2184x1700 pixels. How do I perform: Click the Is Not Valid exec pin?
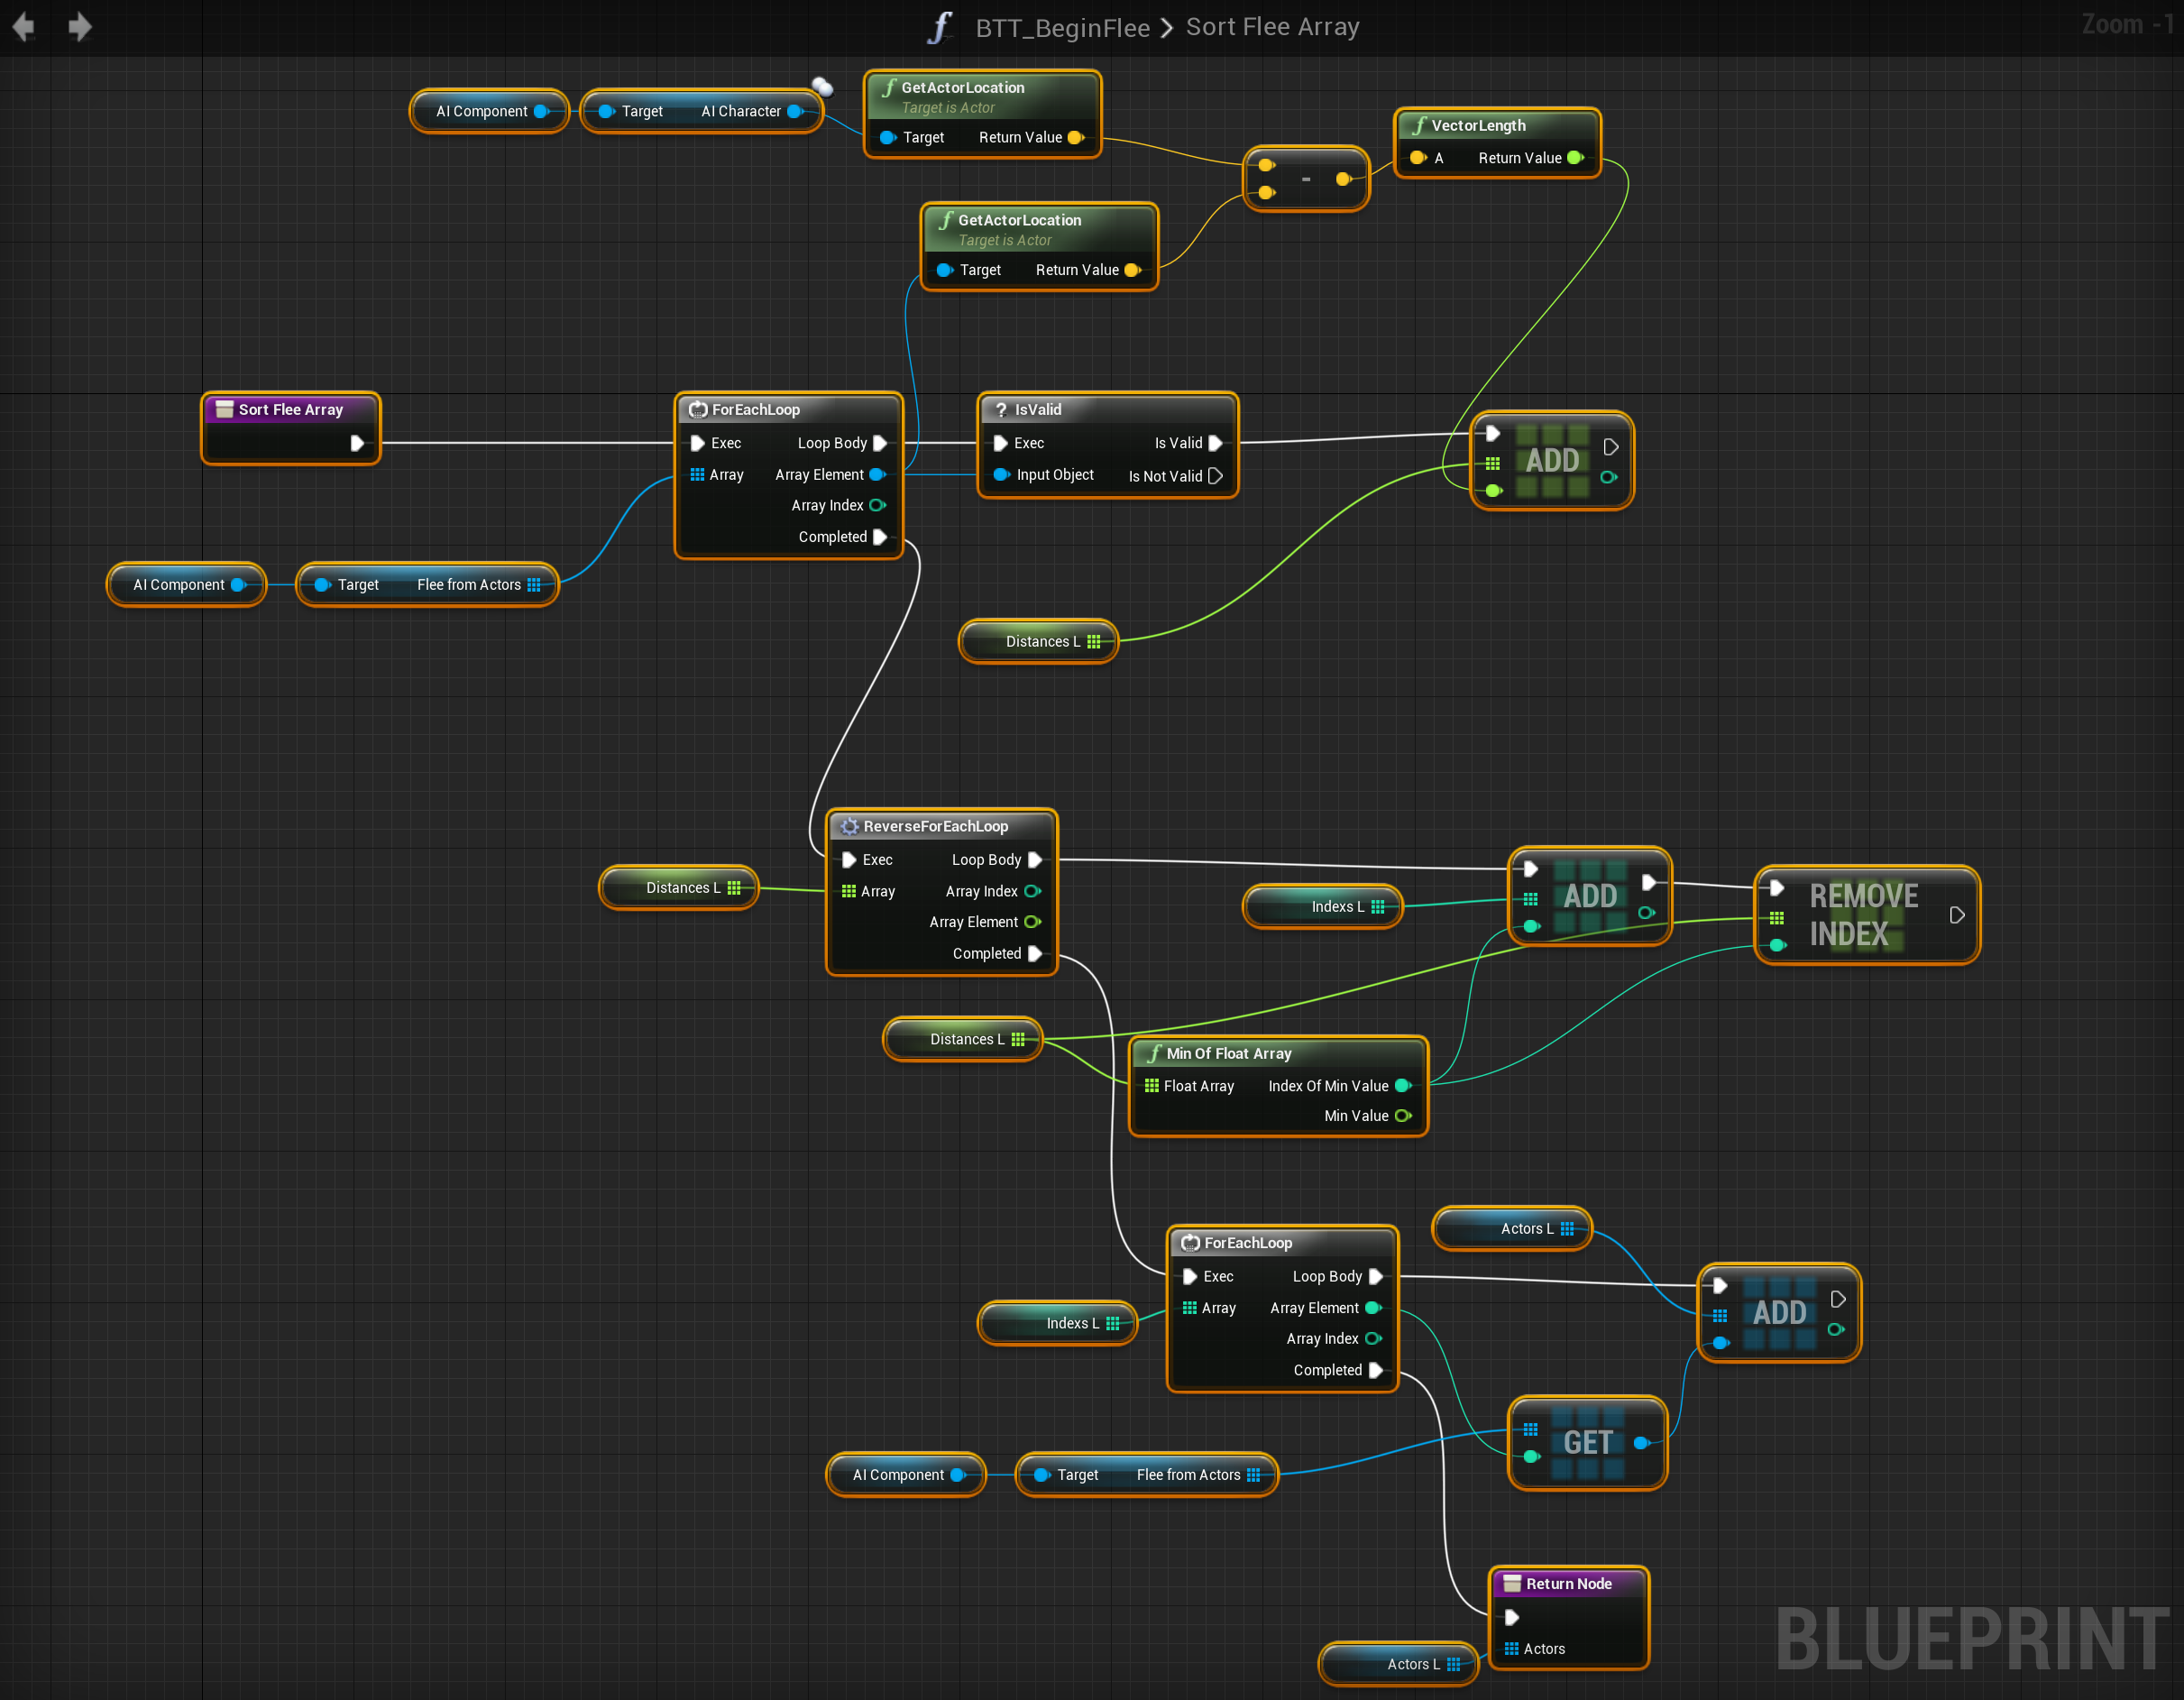point(1215,476)
